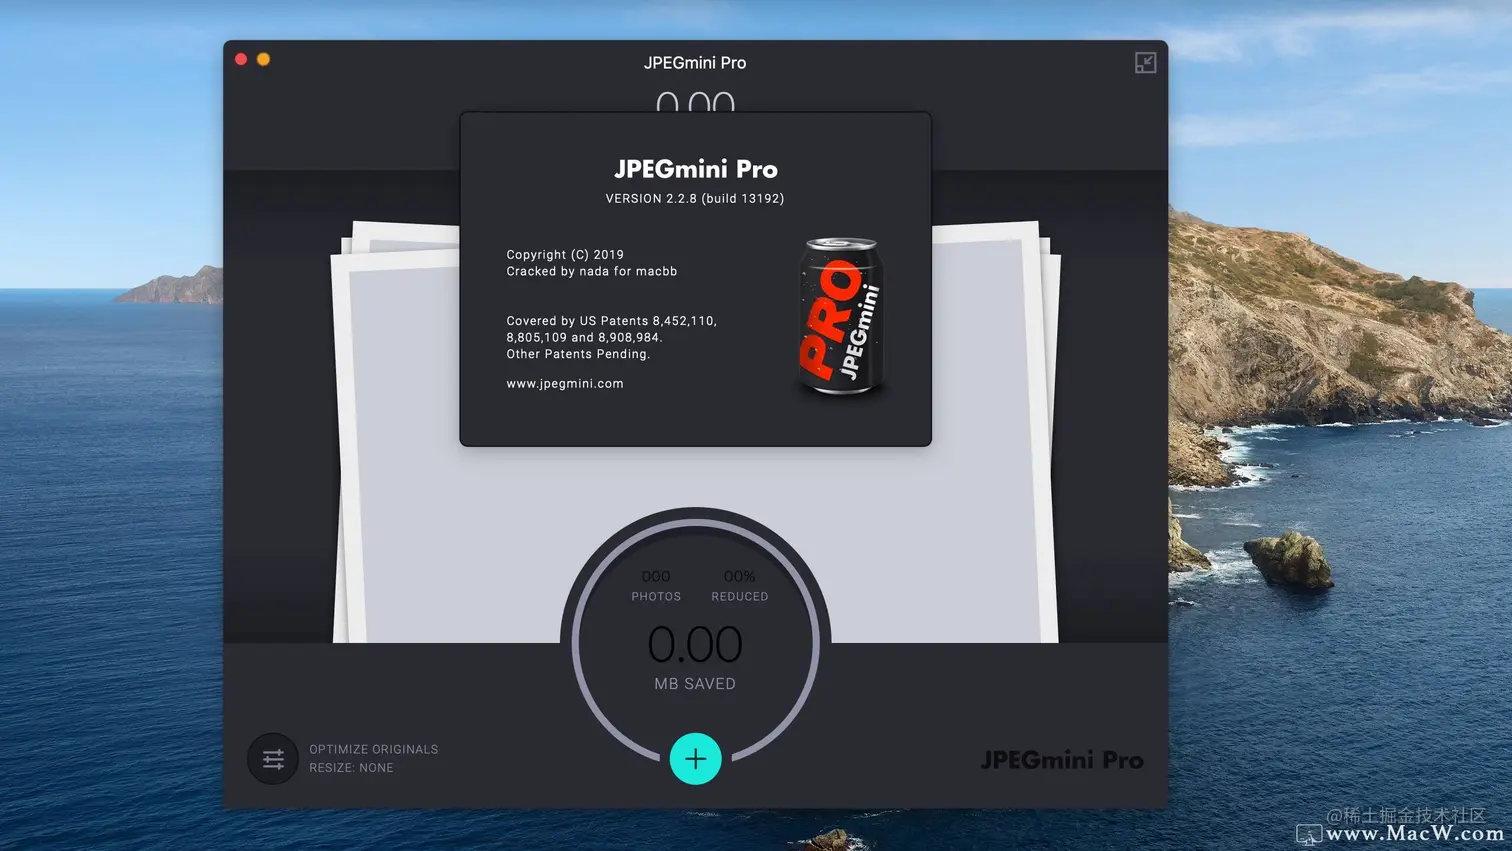Click the shrink window icon at top right

coord(1145,63)
